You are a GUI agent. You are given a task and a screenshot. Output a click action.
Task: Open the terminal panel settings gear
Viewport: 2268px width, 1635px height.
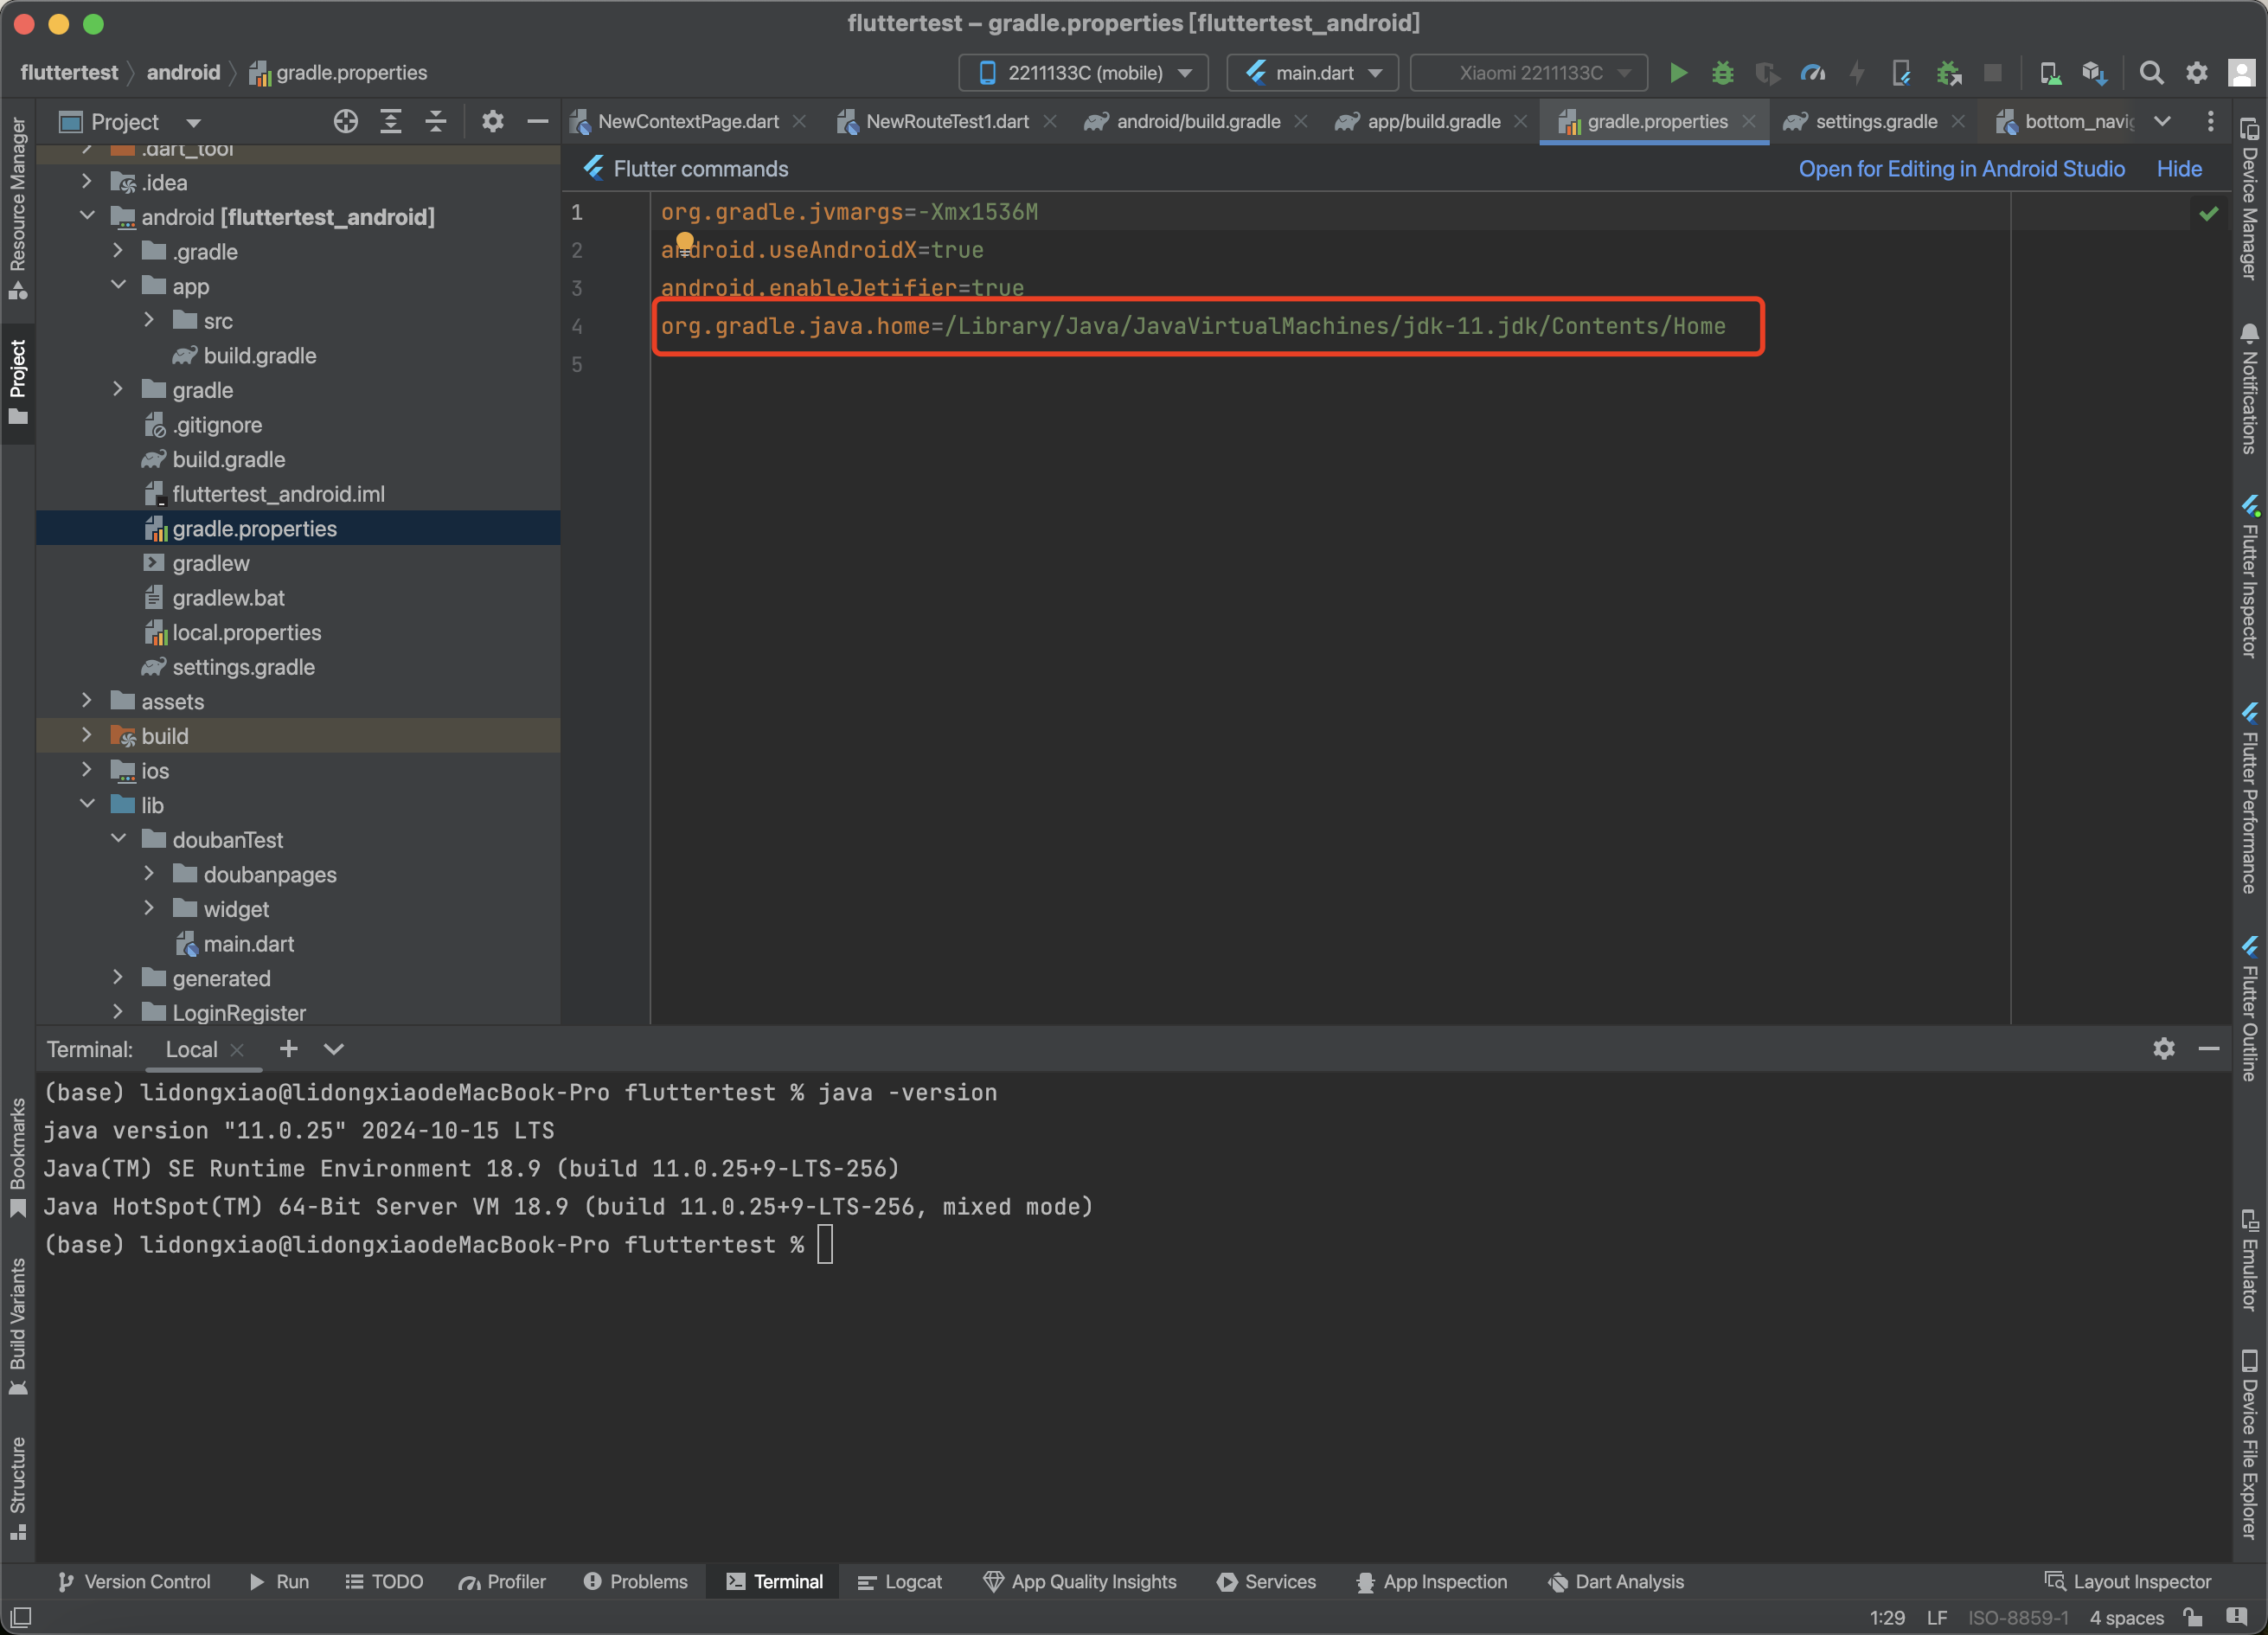(x=2164, y=1048)
